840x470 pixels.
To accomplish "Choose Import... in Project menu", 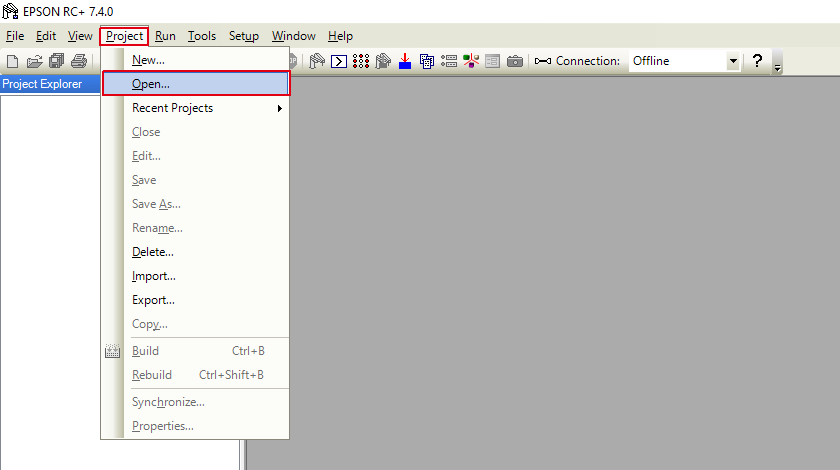I will (196, 276).
